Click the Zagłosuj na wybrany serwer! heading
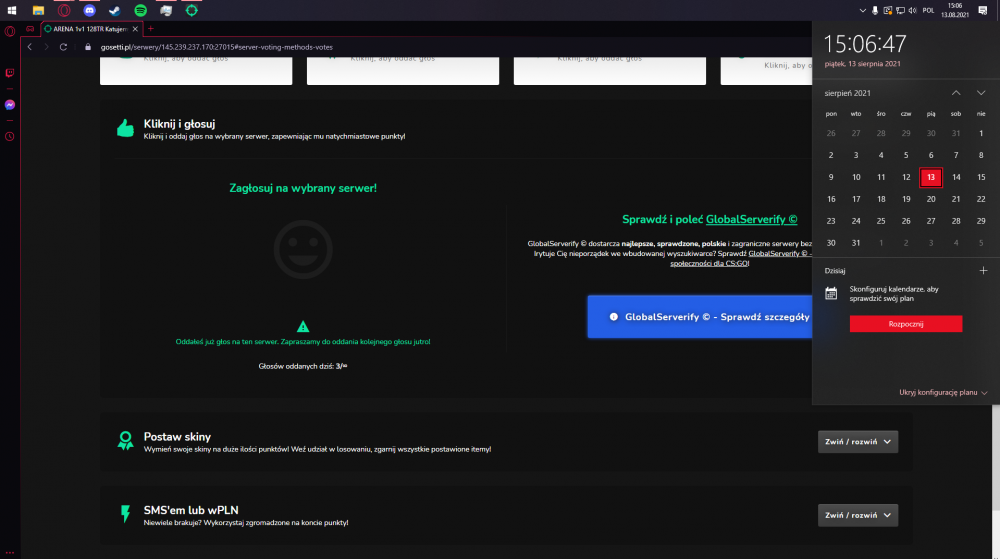 [x=303, y=188]
